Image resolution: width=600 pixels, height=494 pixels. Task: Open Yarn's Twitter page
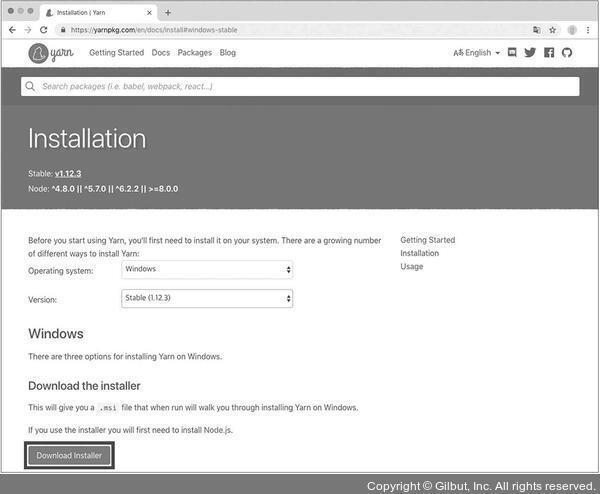click(x=530, y=52)
